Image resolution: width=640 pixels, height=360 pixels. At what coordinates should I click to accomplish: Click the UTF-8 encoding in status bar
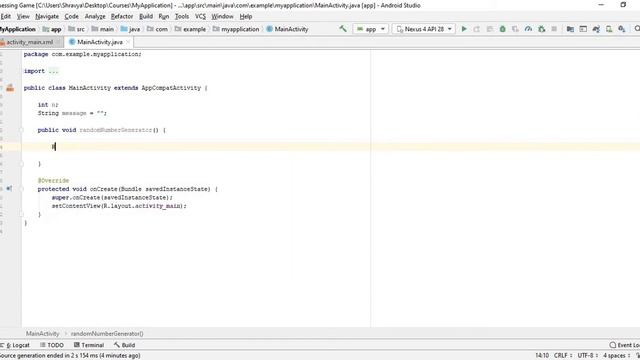pyautogui.click(x=587, y=356)
